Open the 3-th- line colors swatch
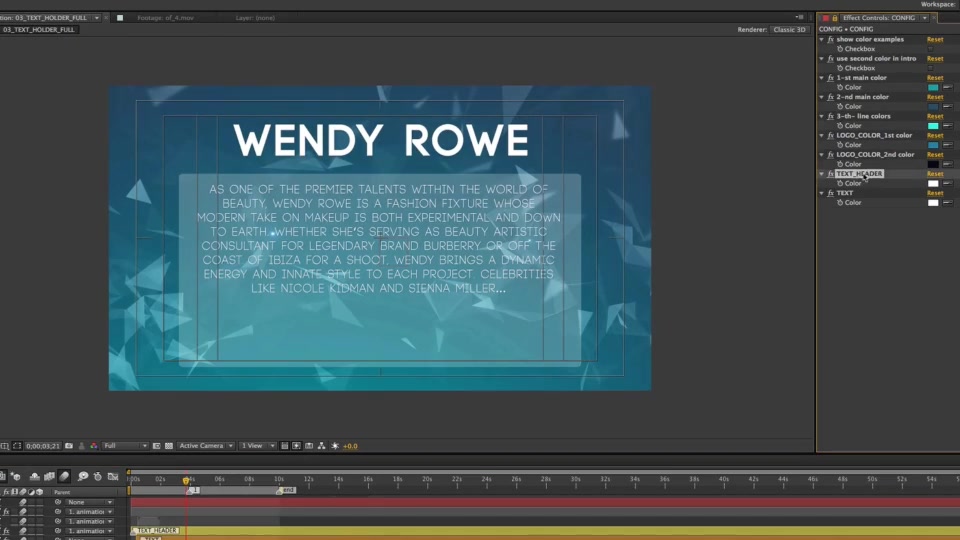This screenshot has width=960, height=540. click(x=933, y=126)
